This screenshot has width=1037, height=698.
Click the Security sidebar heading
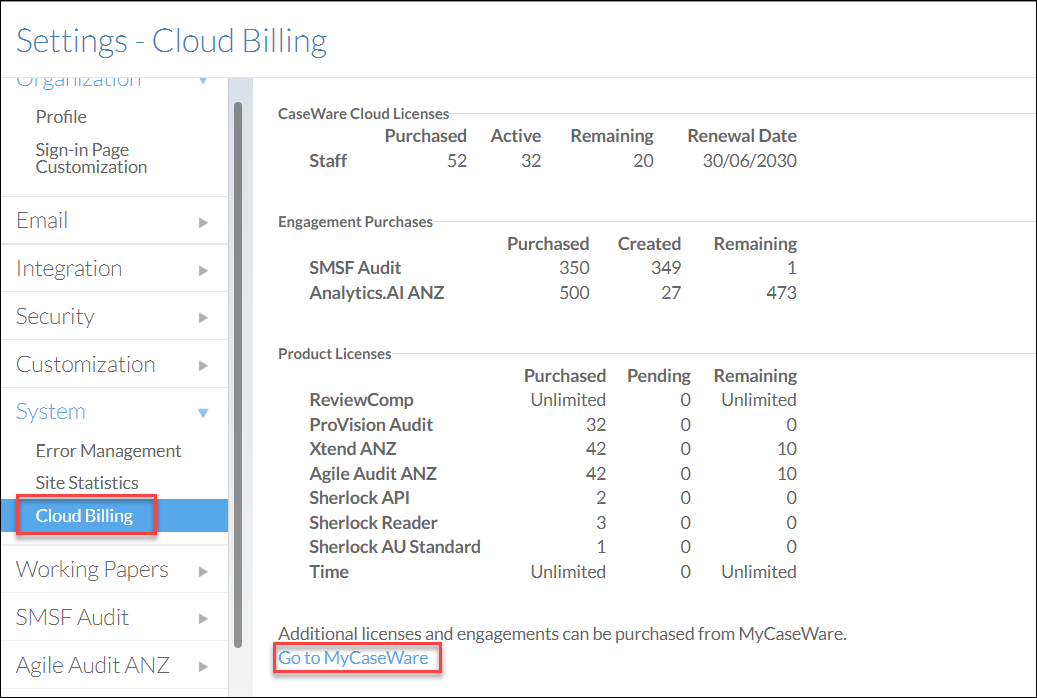[55, 316]
